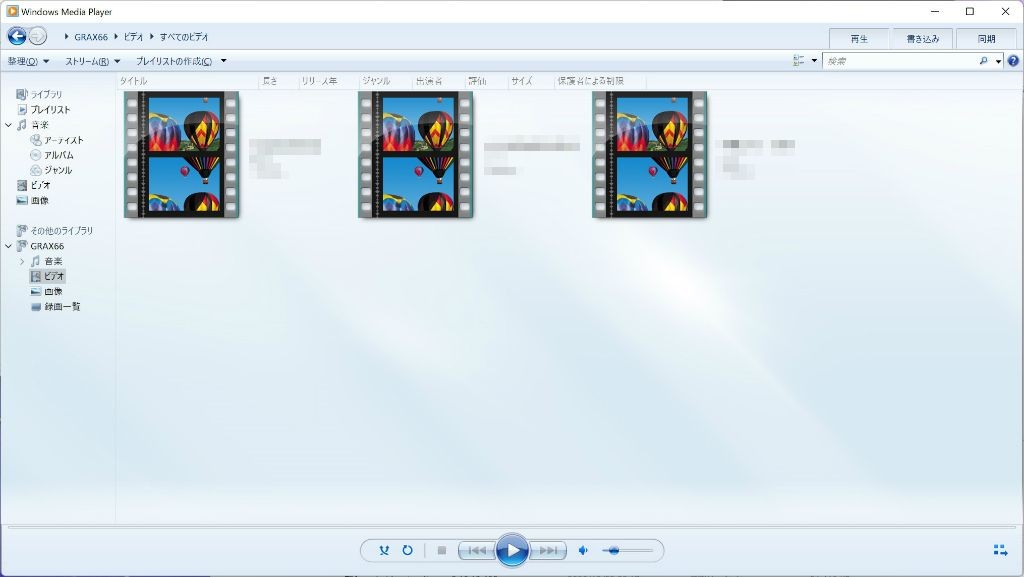Adjust the volume slider
1024x577 pixels.
tap(627, 550)
